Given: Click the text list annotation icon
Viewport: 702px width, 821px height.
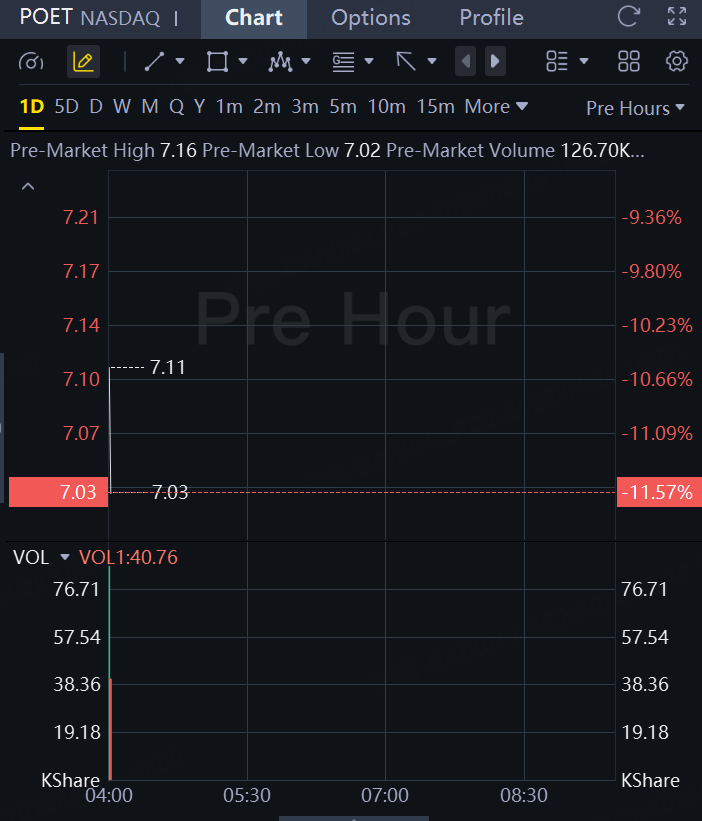Looking at the screenshot, I should coord(343,62).
